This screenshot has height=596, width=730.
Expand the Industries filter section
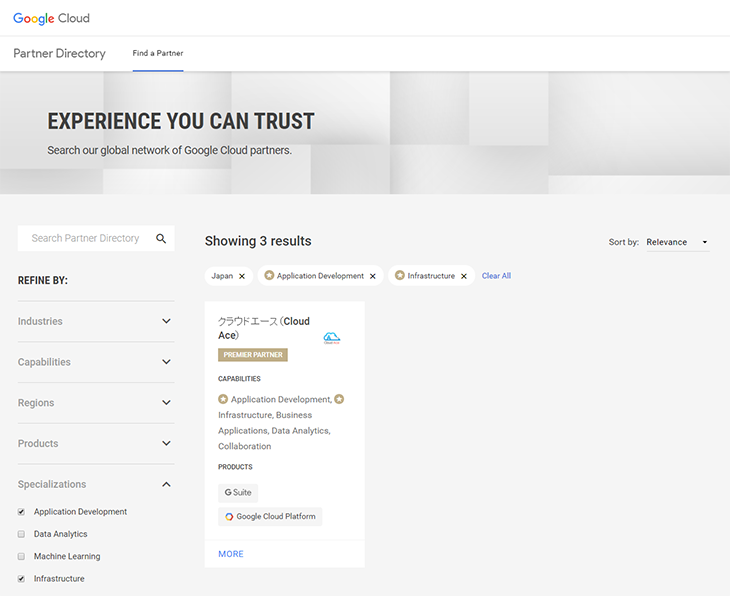[96, 321]
